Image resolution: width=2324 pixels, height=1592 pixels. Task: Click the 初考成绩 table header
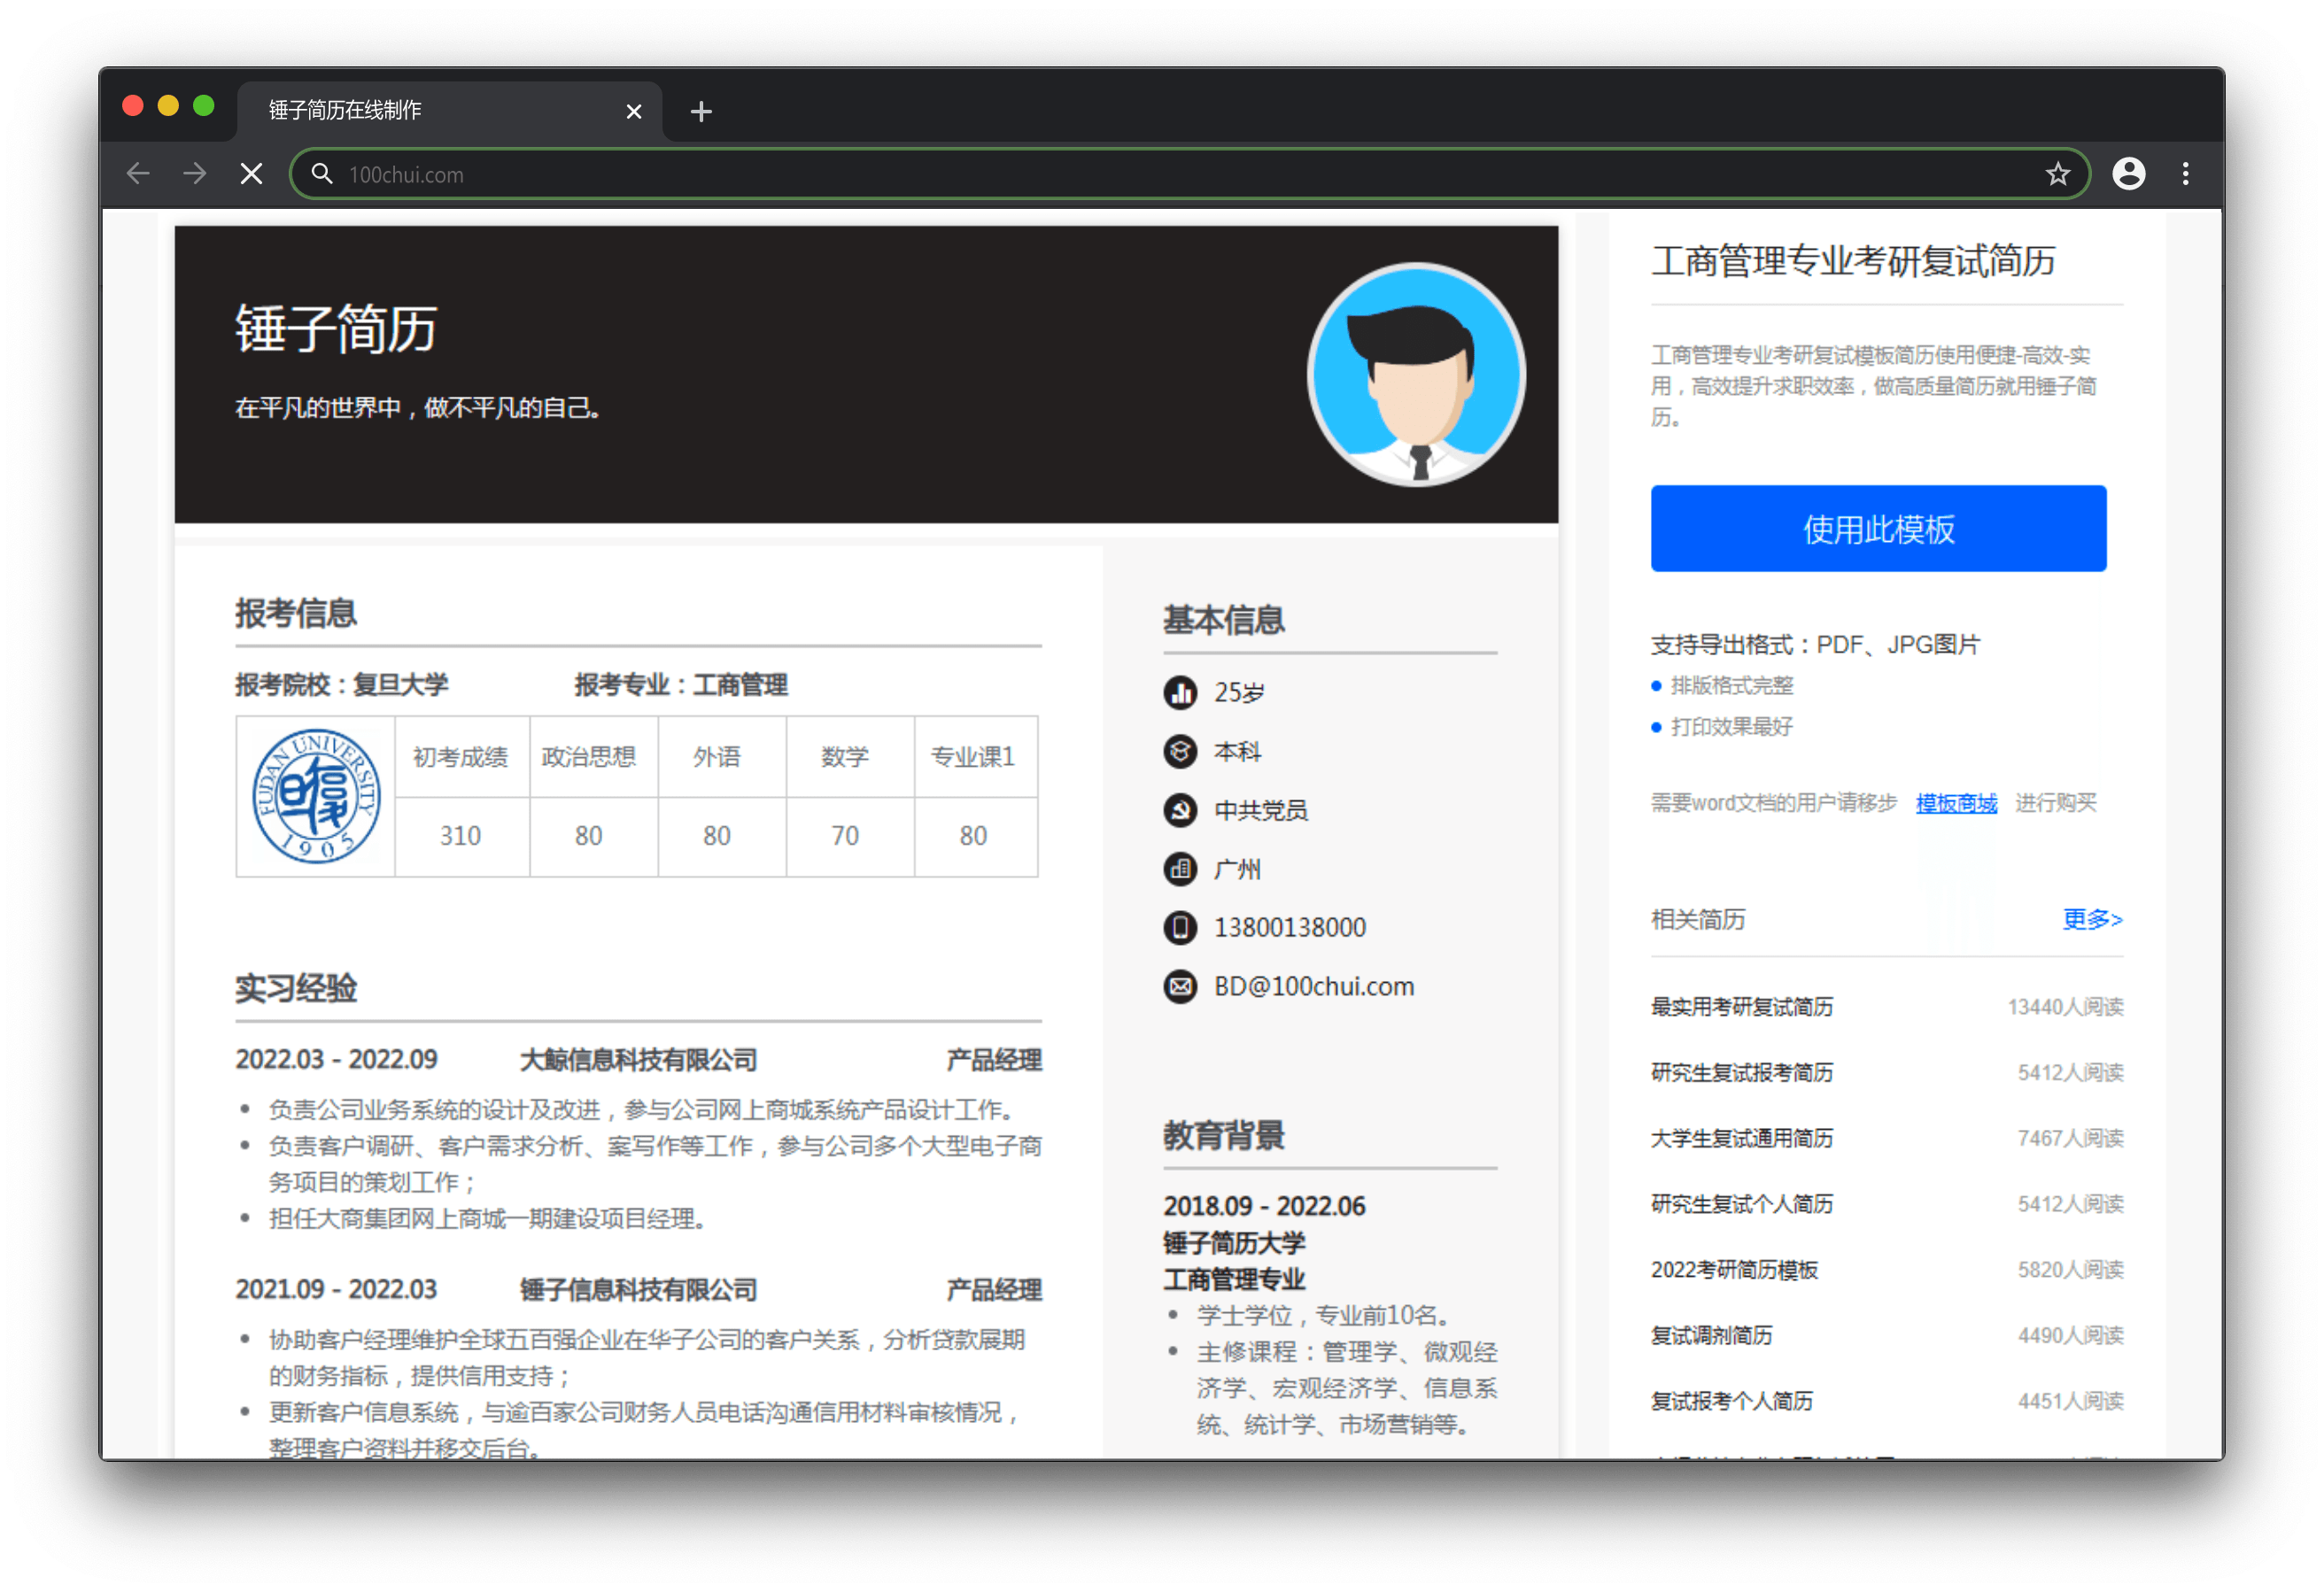(460, 757)
